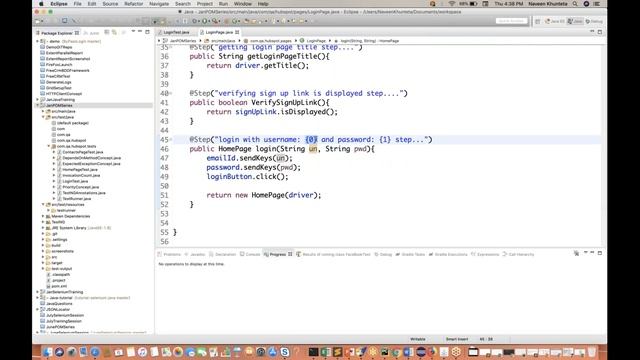Open the External Tools run dropdown icon
Viewport: 640px width, 360px height.
pos(215,21)
